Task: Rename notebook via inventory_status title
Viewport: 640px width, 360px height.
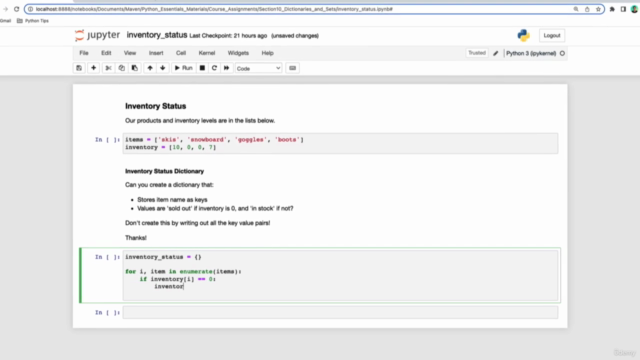Action: (157, 35)
